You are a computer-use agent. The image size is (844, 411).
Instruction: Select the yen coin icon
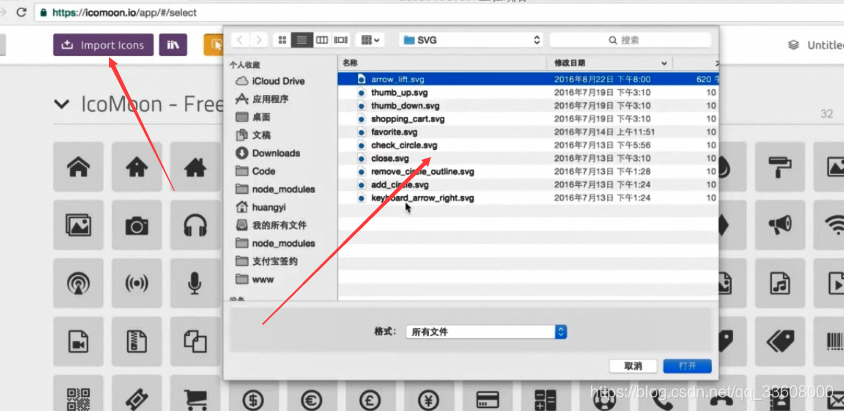point(429,398)
